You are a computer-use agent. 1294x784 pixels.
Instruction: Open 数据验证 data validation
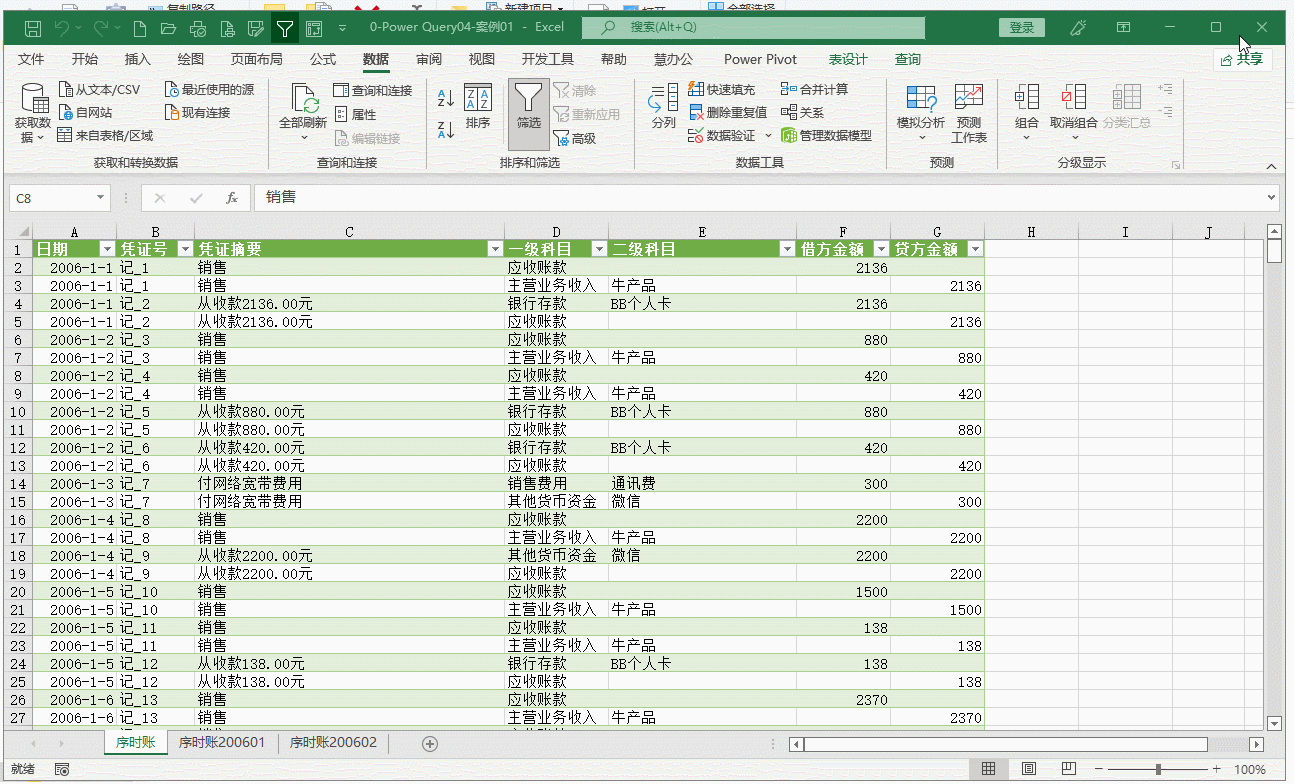[x=722, y=136]
